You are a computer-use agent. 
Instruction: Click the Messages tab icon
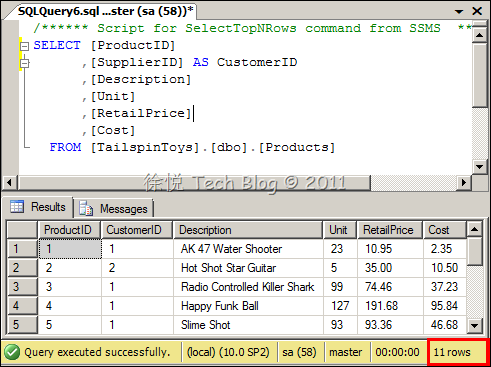click(x=86, y=208)
